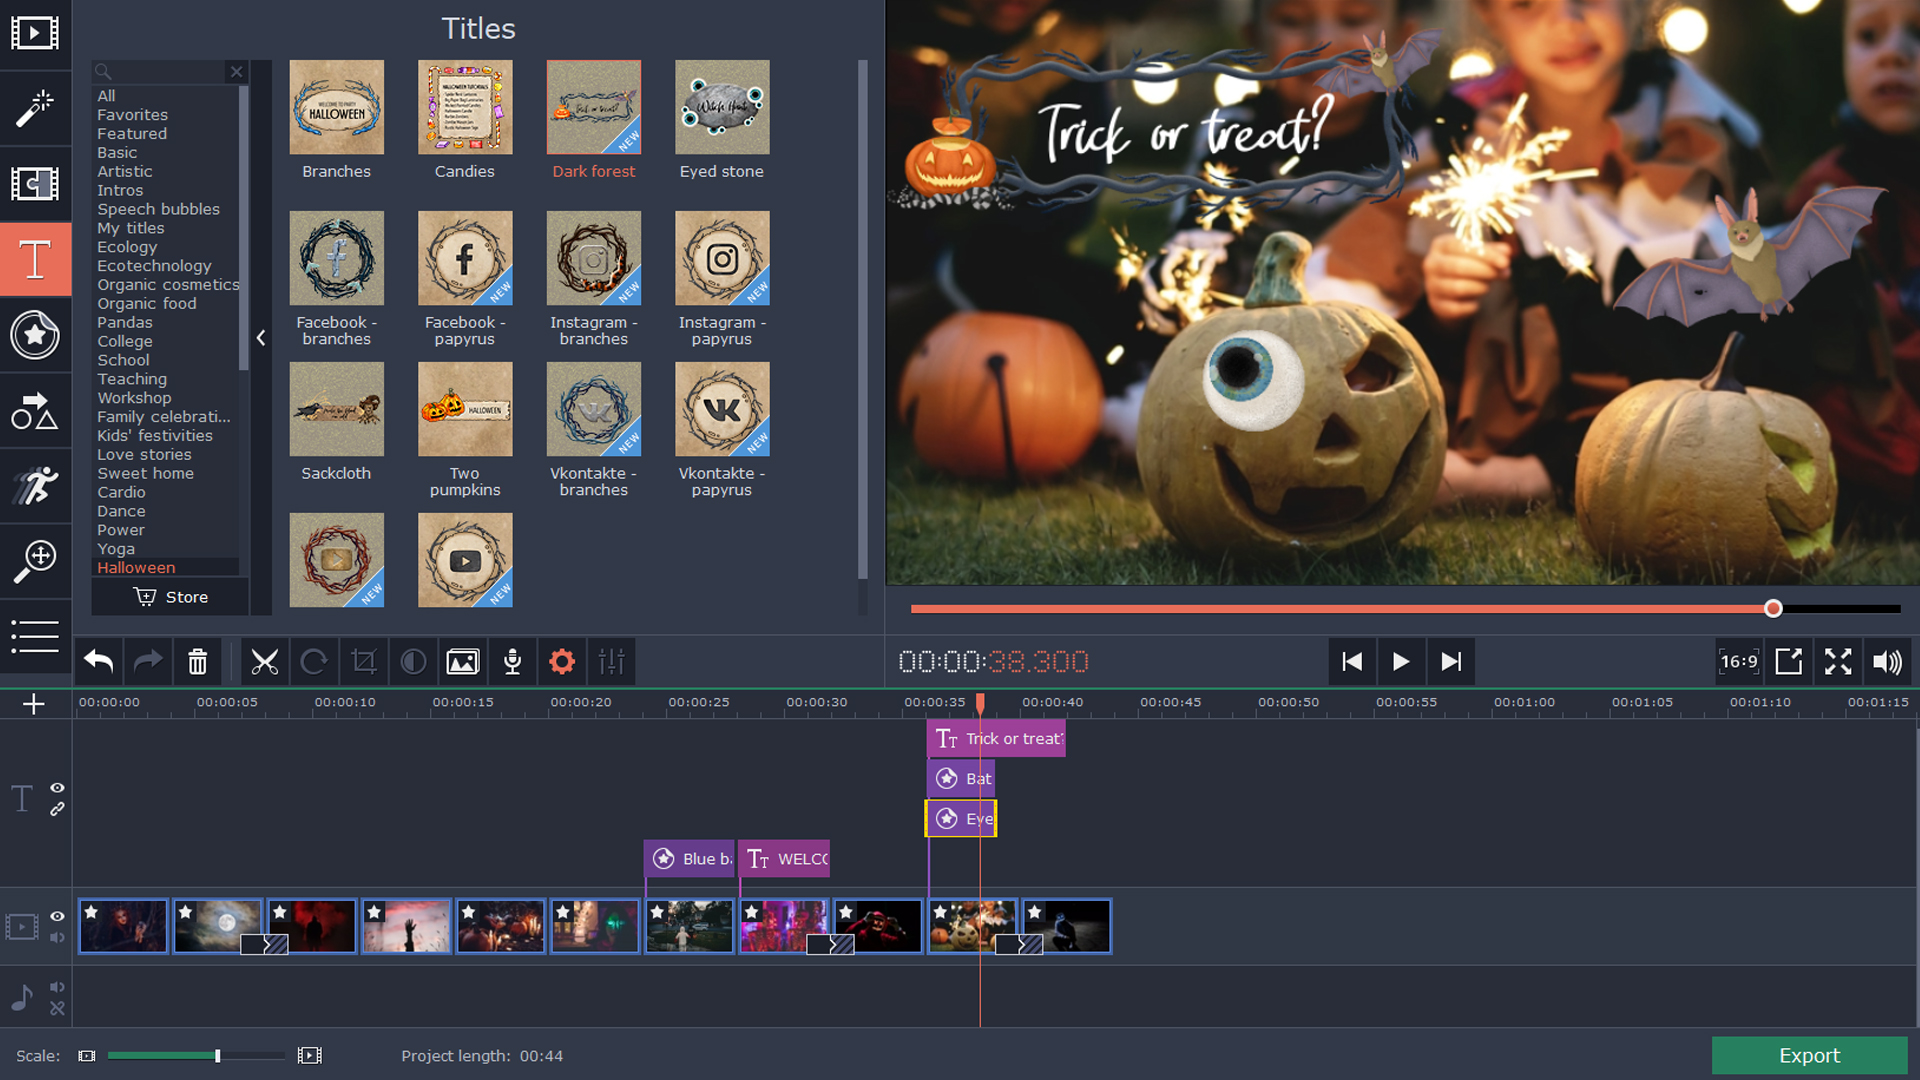The height and width of the screenshot is (1080, 1920).
Task: Select the split scissors tool
Action: (x=264, y=661)
